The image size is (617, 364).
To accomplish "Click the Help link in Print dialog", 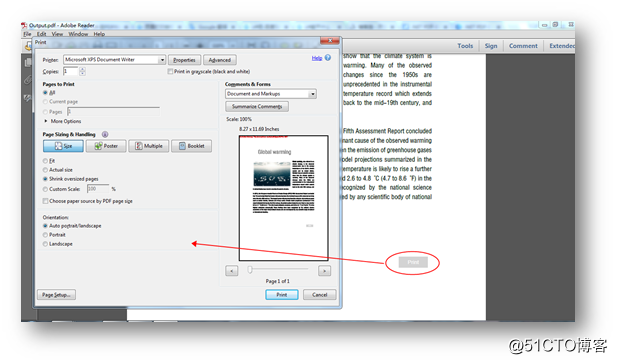I will click(x=317, y=58).
